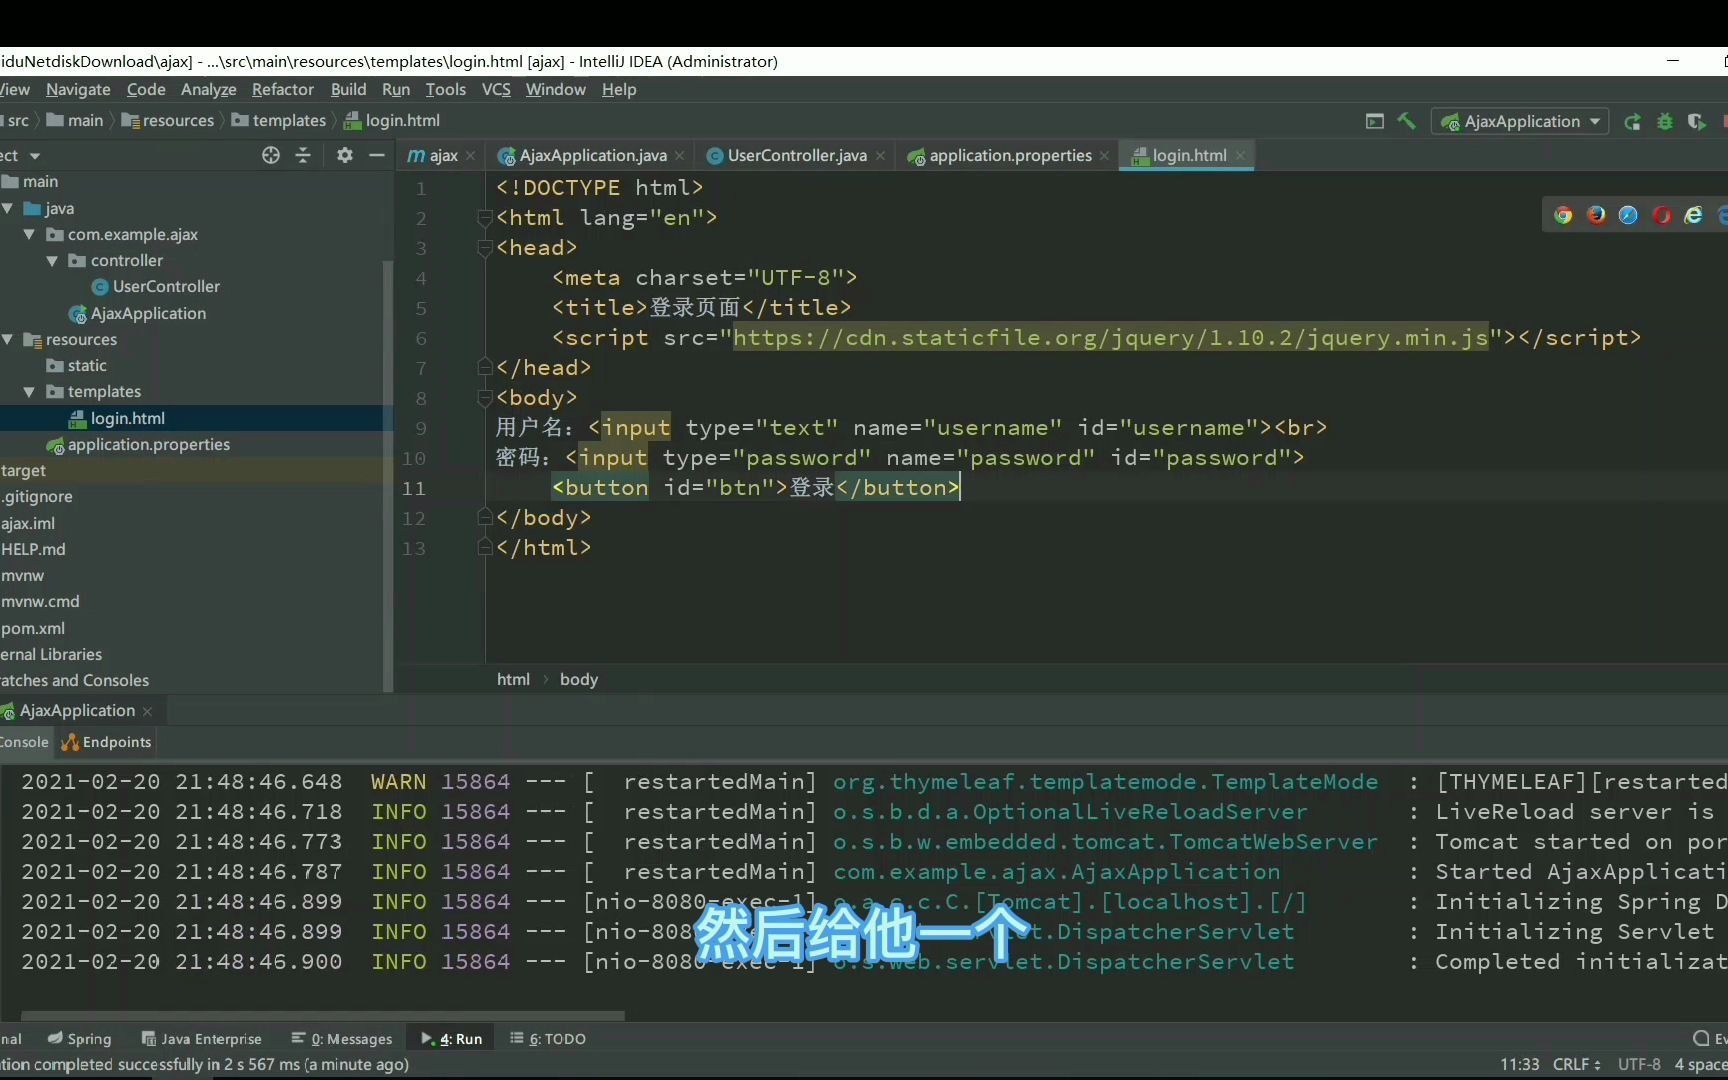Open the 6: TODO tool window
The width and height of the screenshot is (1728, 1080).
click(x=548, y=1039)
